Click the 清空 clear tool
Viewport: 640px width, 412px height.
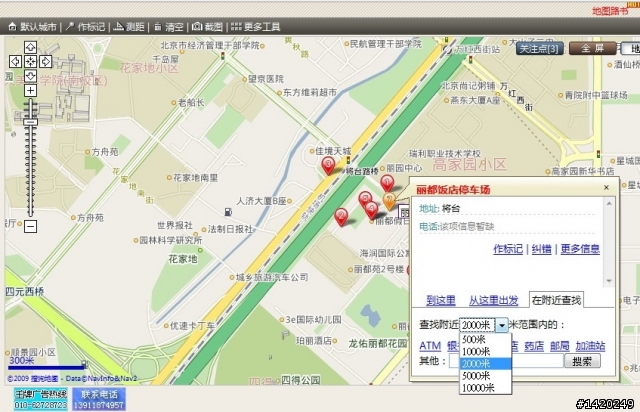tap(169, 27)
